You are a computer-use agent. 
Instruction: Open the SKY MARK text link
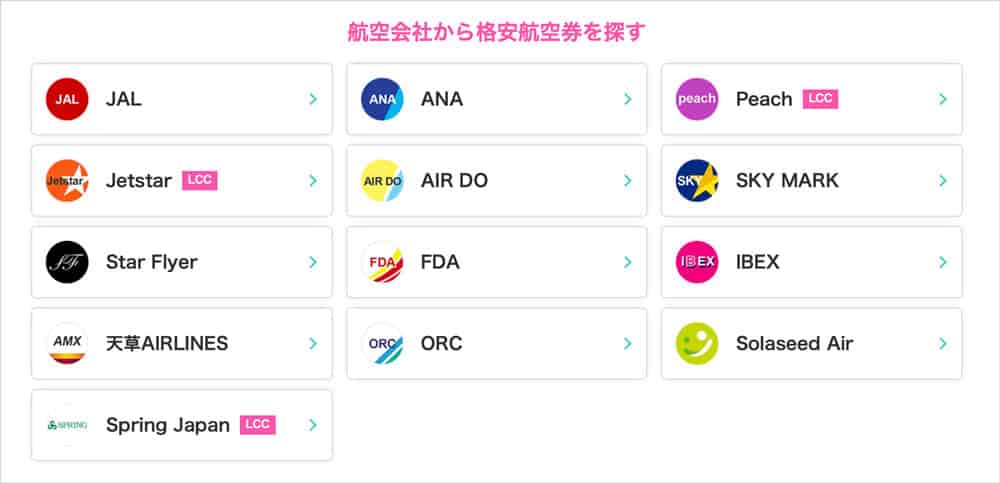(787, 181)
